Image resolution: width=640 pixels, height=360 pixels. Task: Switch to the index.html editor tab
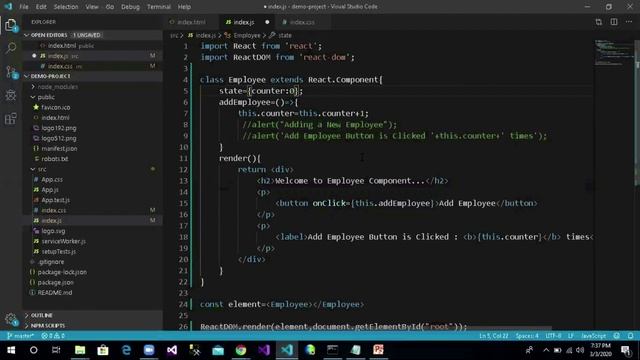click(x=191, y=22)
